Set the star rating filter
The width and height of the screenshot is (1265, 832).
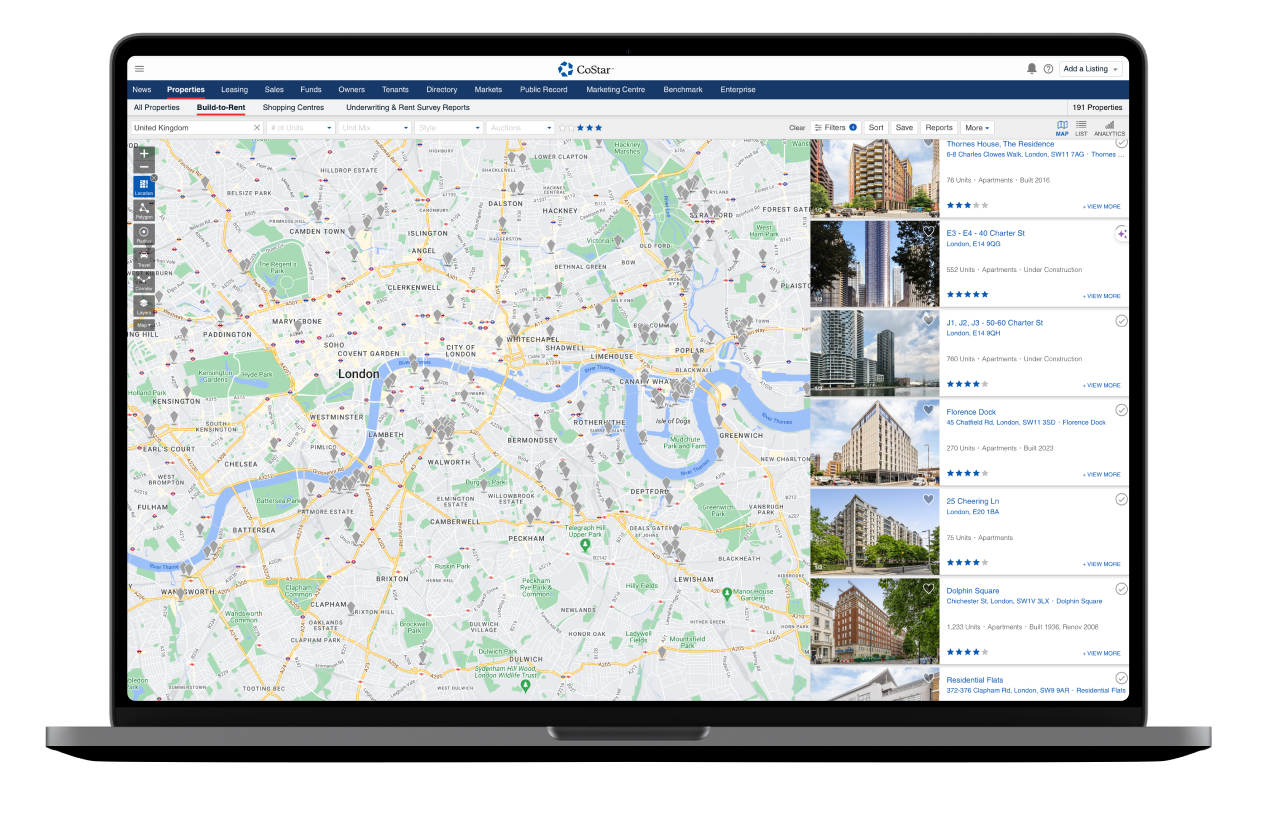pos(581,128)
